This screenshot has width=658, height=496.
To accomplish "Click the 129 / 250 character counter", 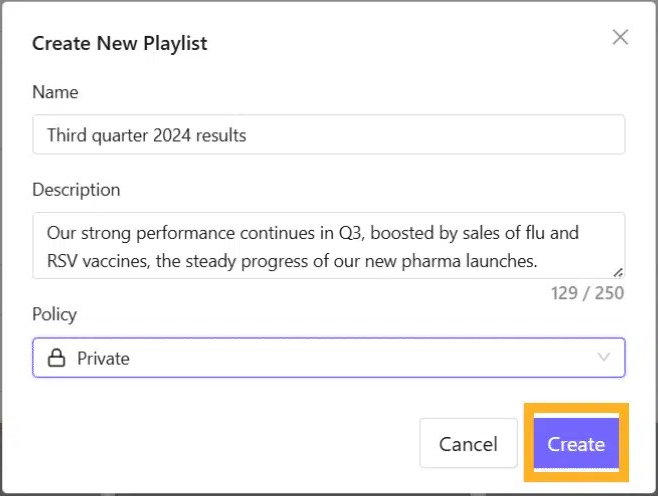I will click(587, 294).
